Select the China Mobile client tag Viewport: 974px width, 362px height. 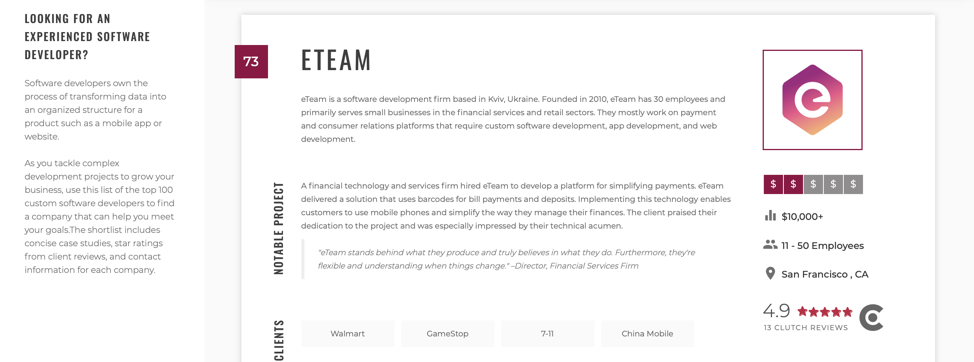point(647,333)
